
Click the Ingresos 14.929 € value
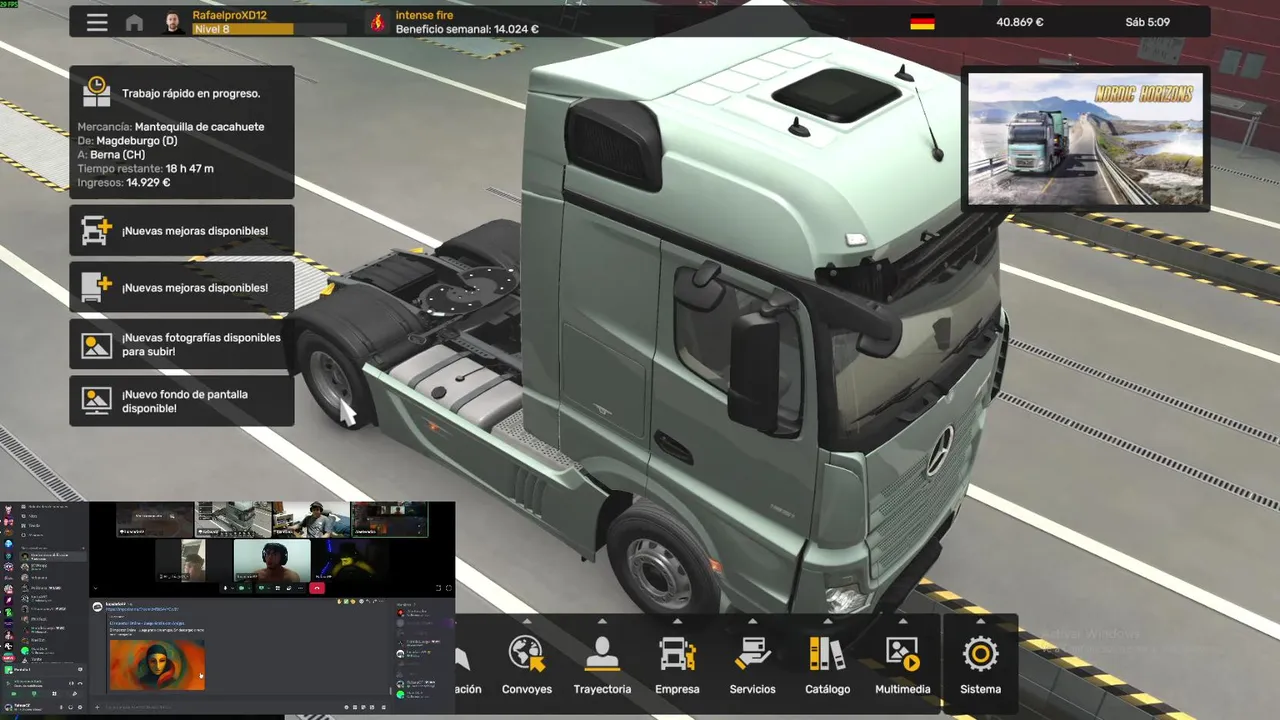click(x=148, y=183)
